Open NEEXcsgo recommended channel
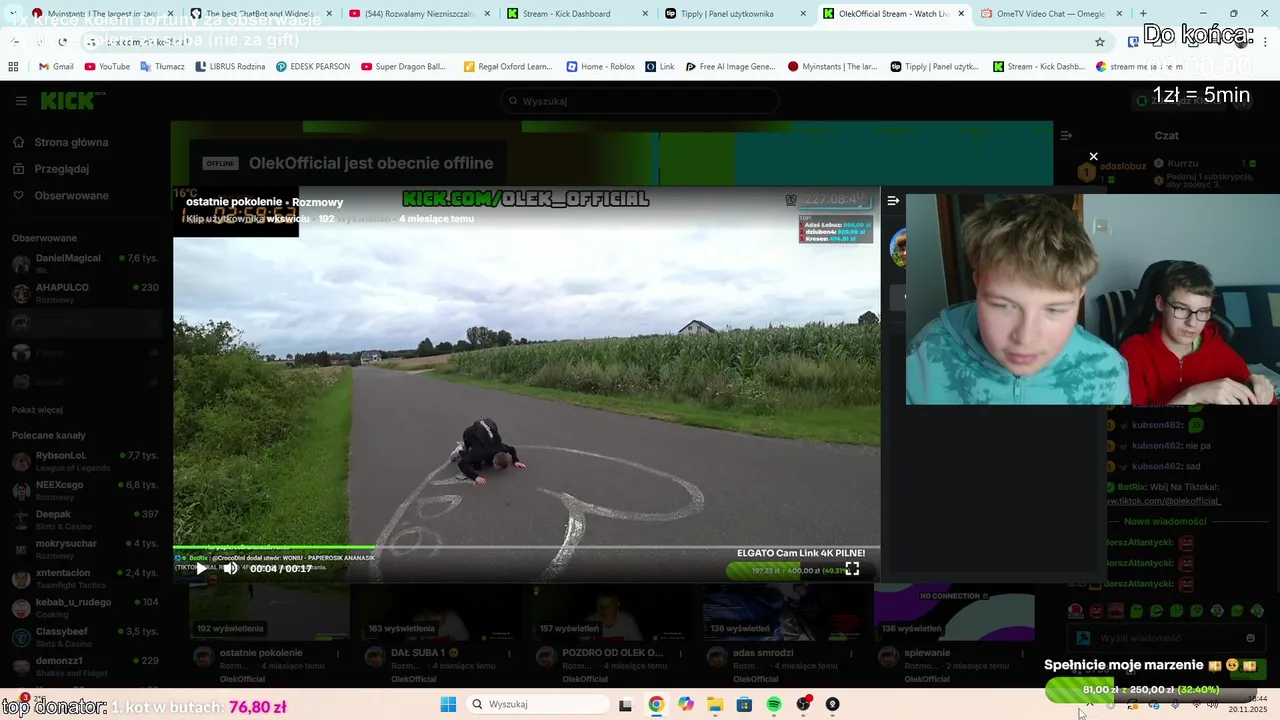Screen dimensions: 1280x720 (85, 489)
